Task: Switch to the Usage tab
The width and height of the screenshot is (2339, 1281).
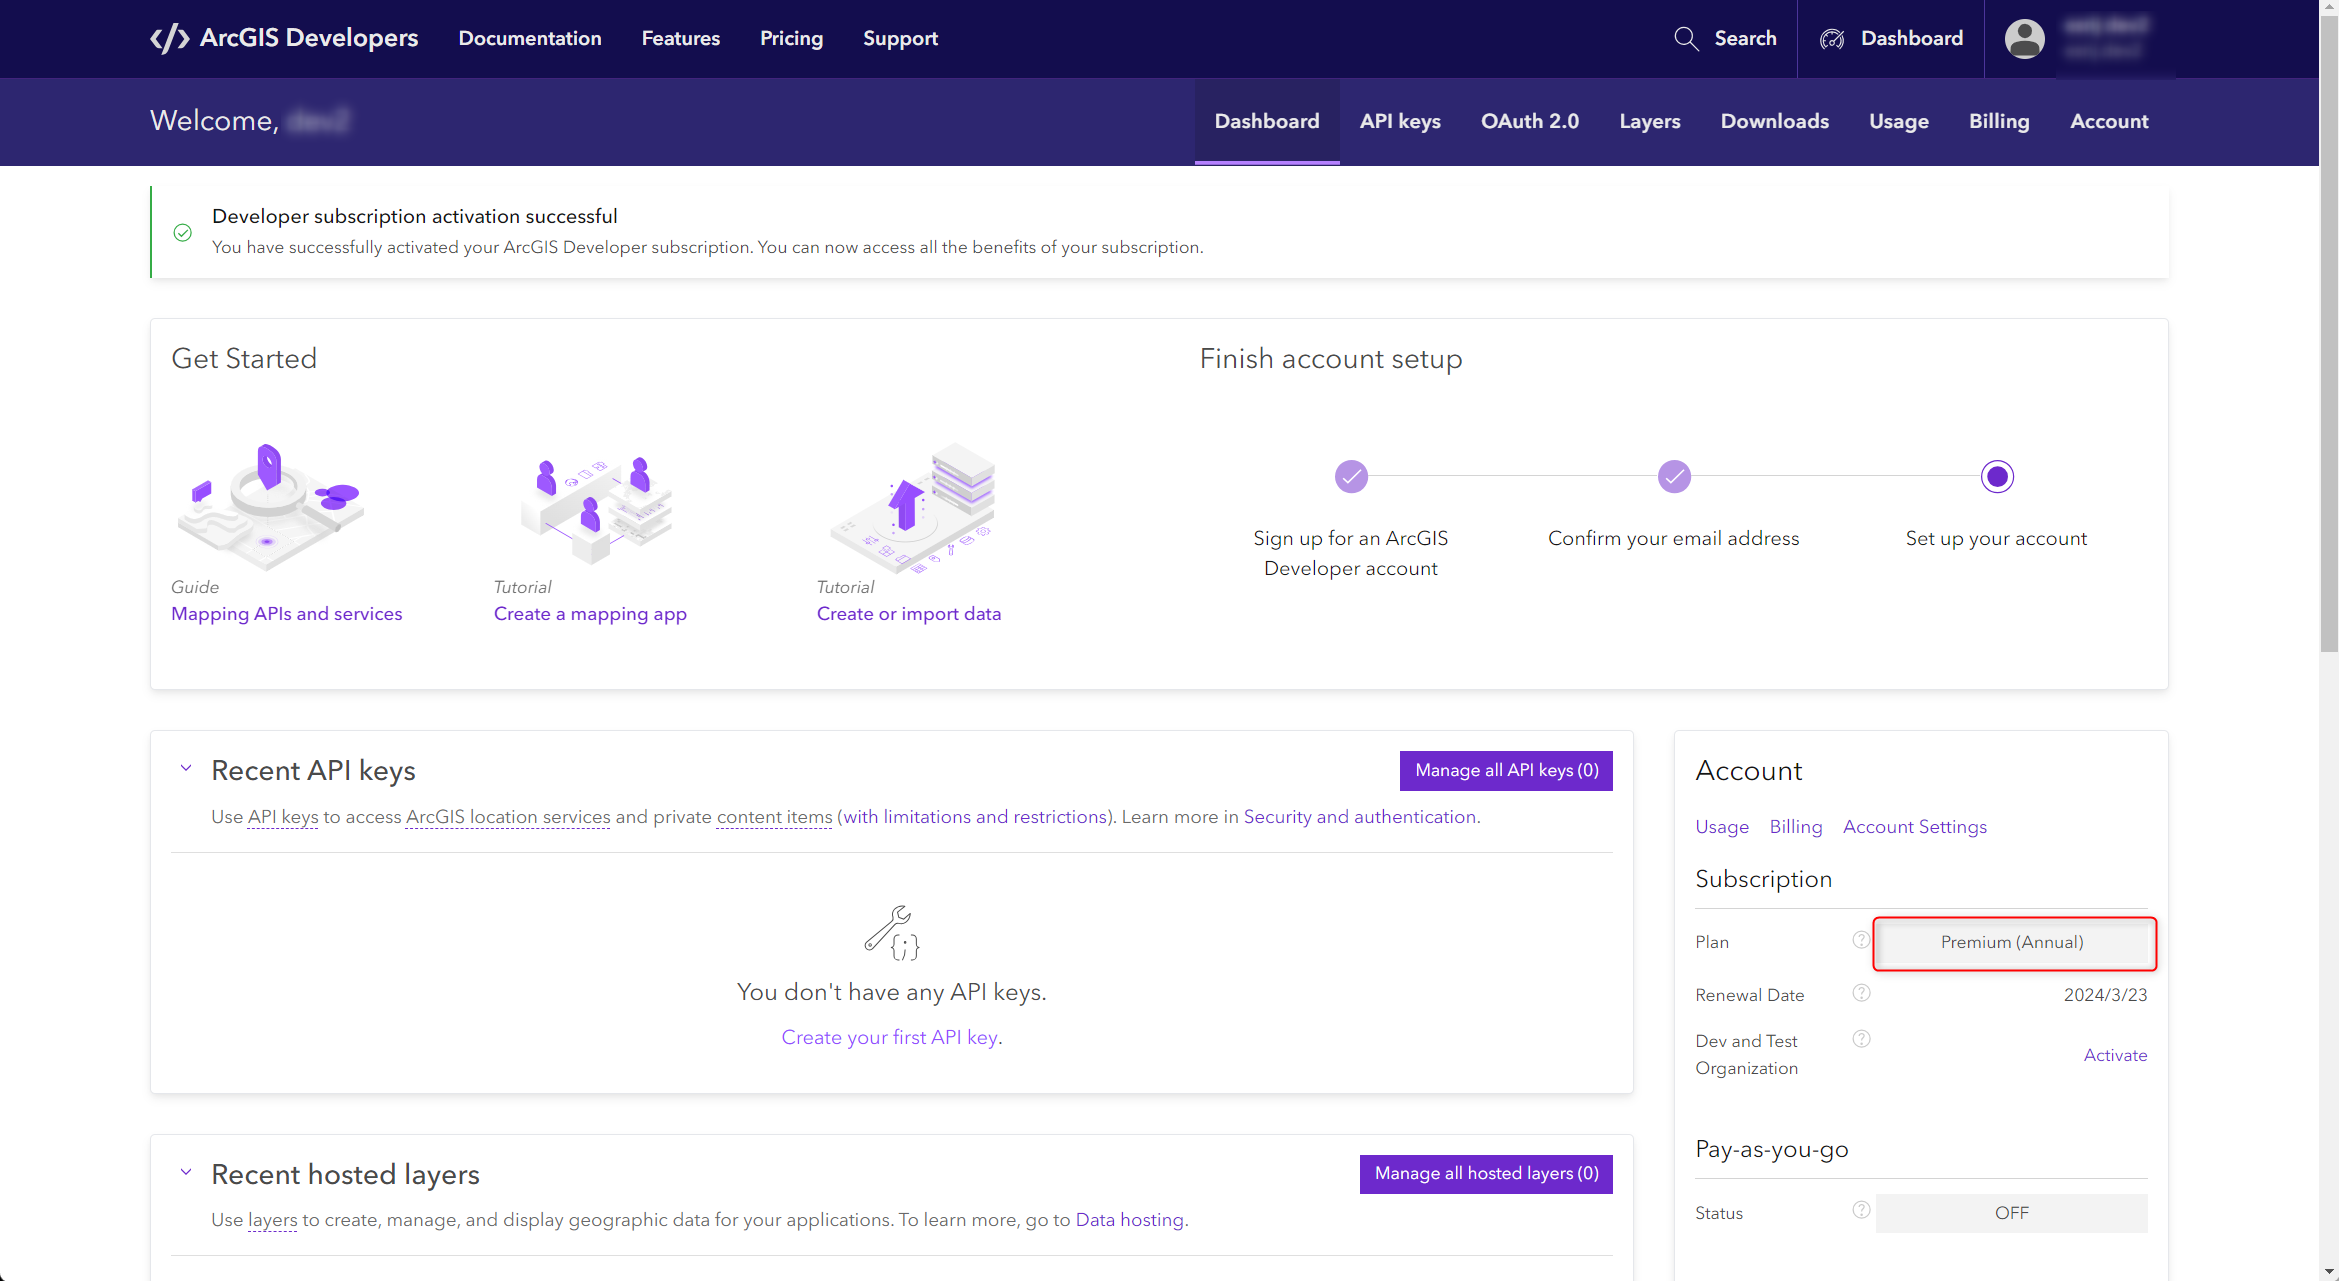Action: click(1899, 121)
